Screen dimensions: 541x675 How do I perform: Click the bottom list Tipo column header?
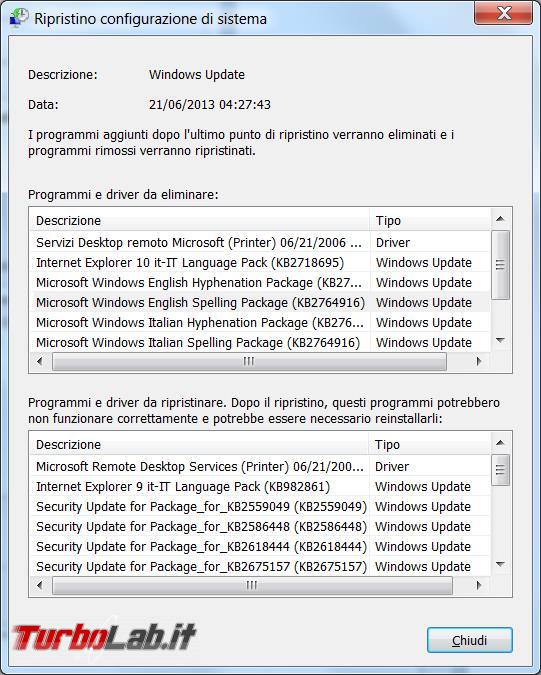[430, 444]
